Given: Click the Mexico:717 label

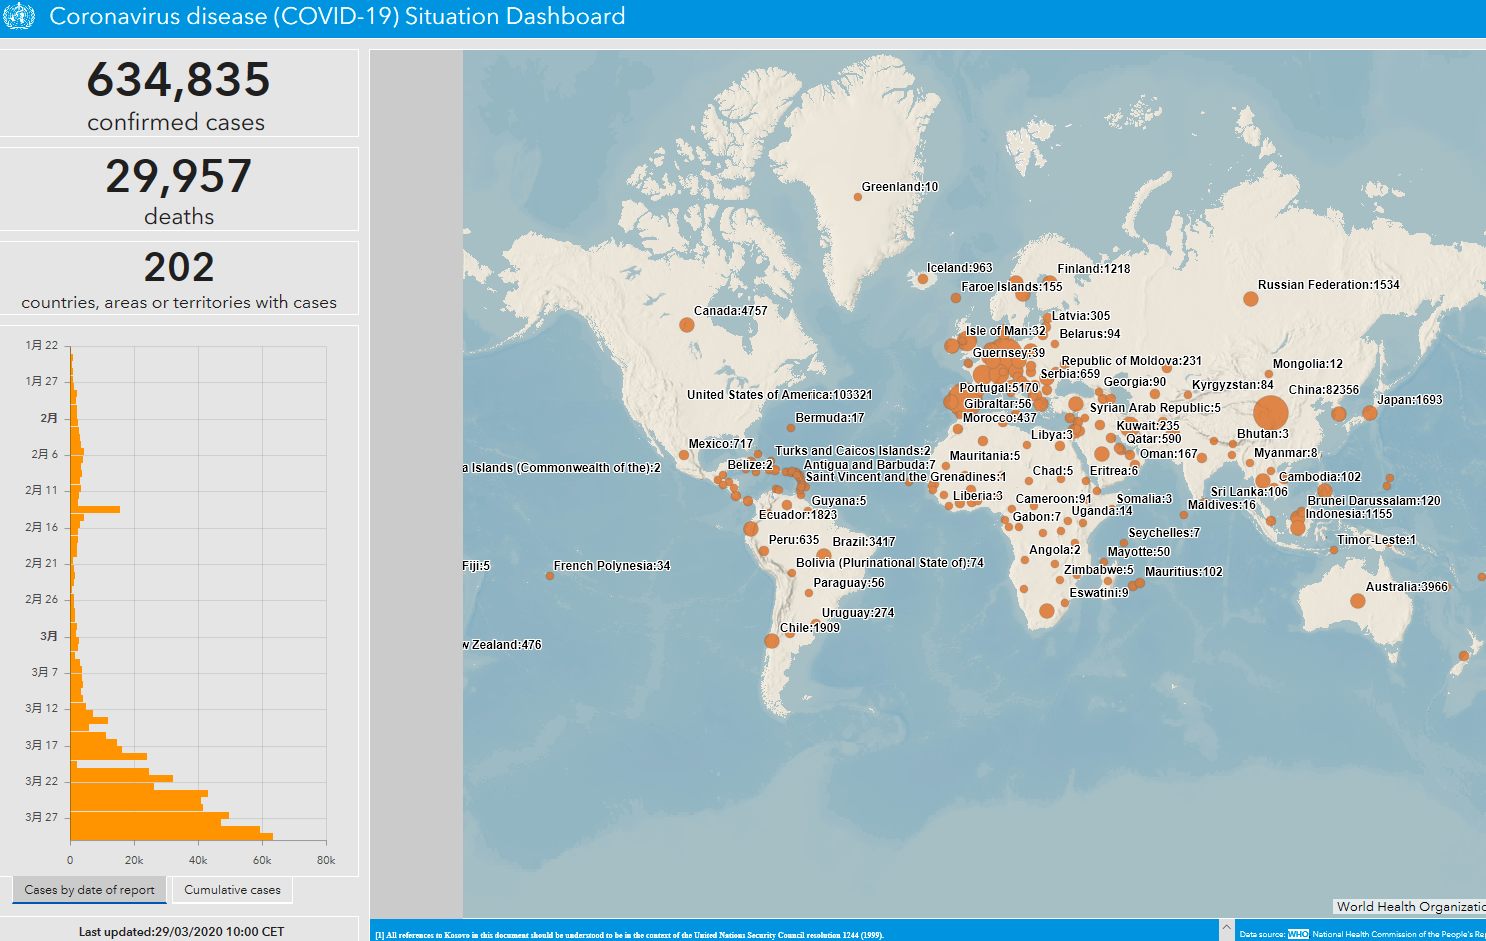Looking at the screenshot, I should coord(720,444).
